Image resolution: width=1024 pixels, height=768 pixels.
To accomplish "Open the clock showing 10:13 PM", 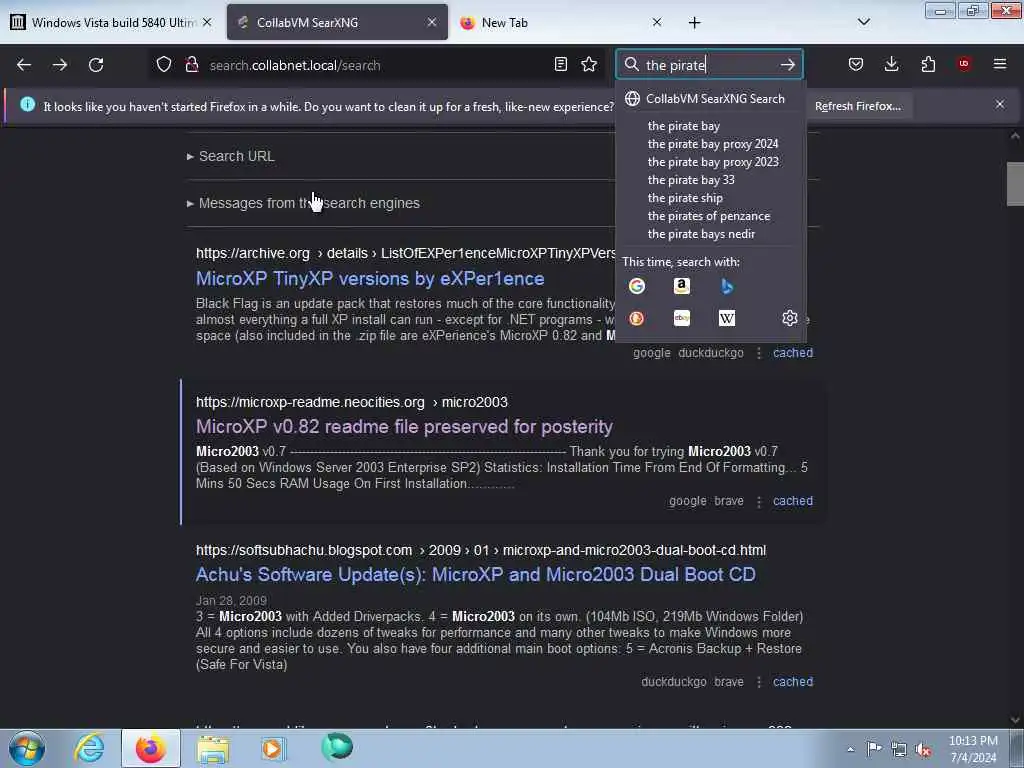I will click(973, 749).
